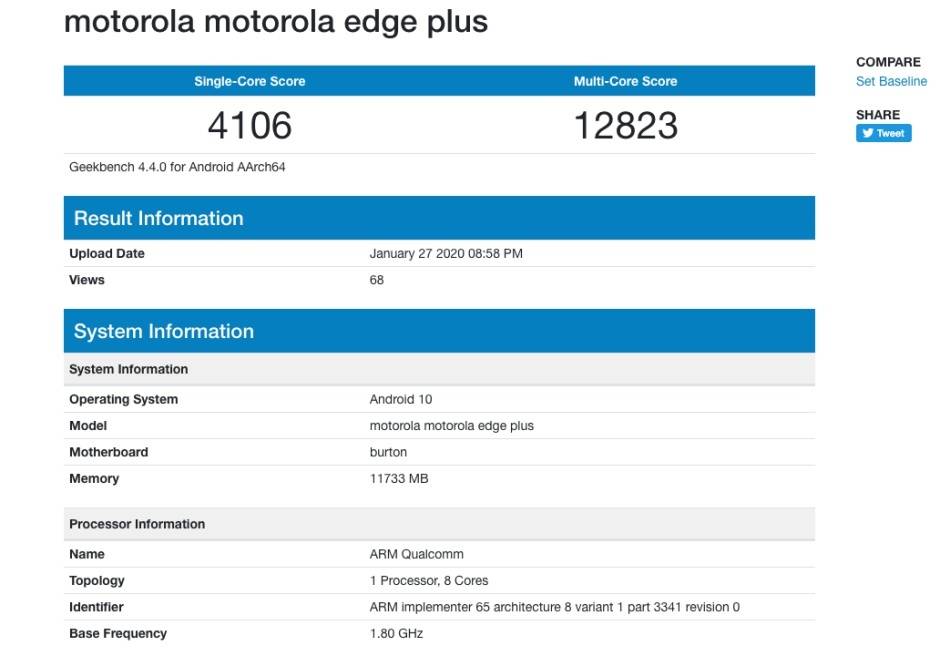Click the gray System Information subheading
The width and height of the screenshot is (940, 656).
[439, 369]
